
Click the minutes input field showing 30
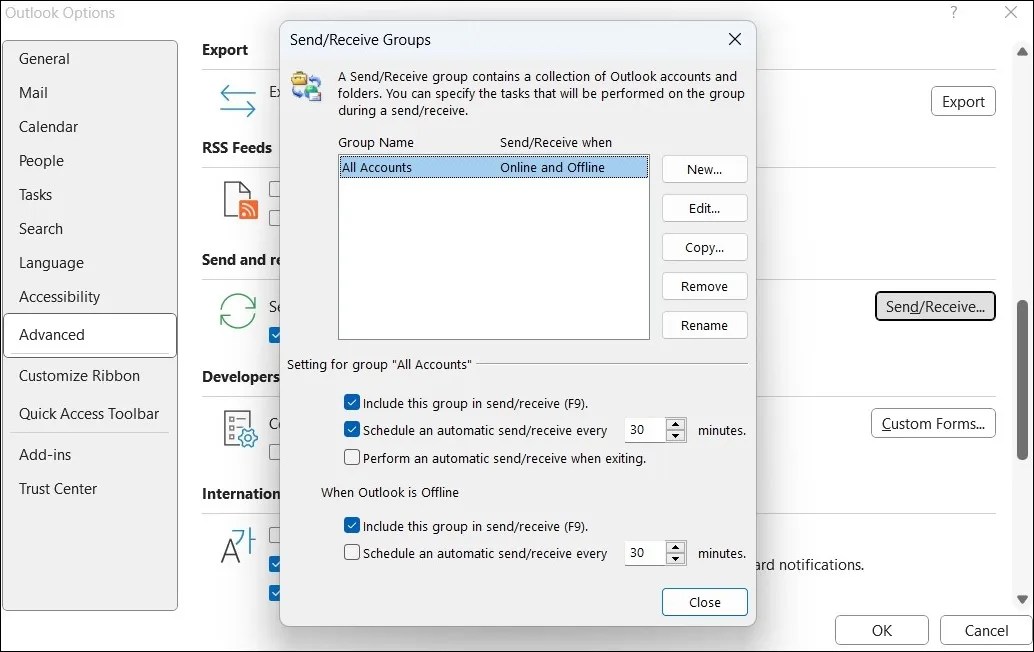click(645, 429)
